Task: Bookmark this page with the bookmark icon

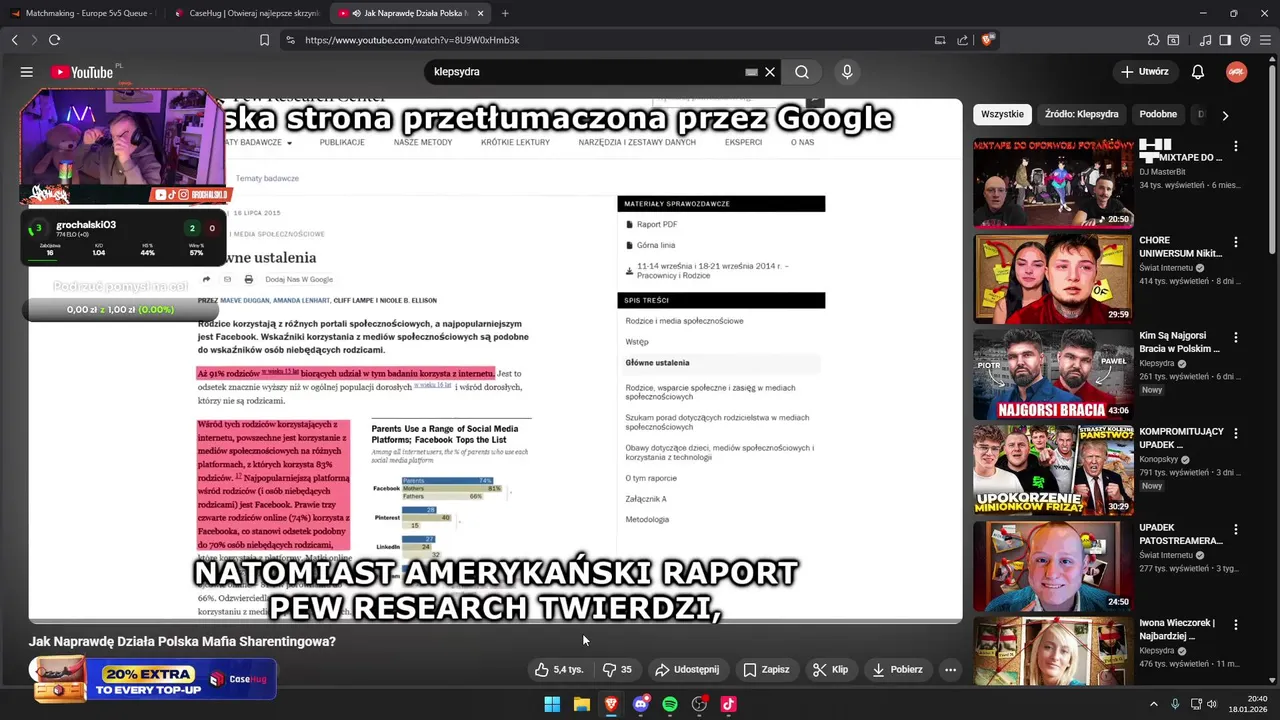Action: pyautogui.click(x=264, y=40)
